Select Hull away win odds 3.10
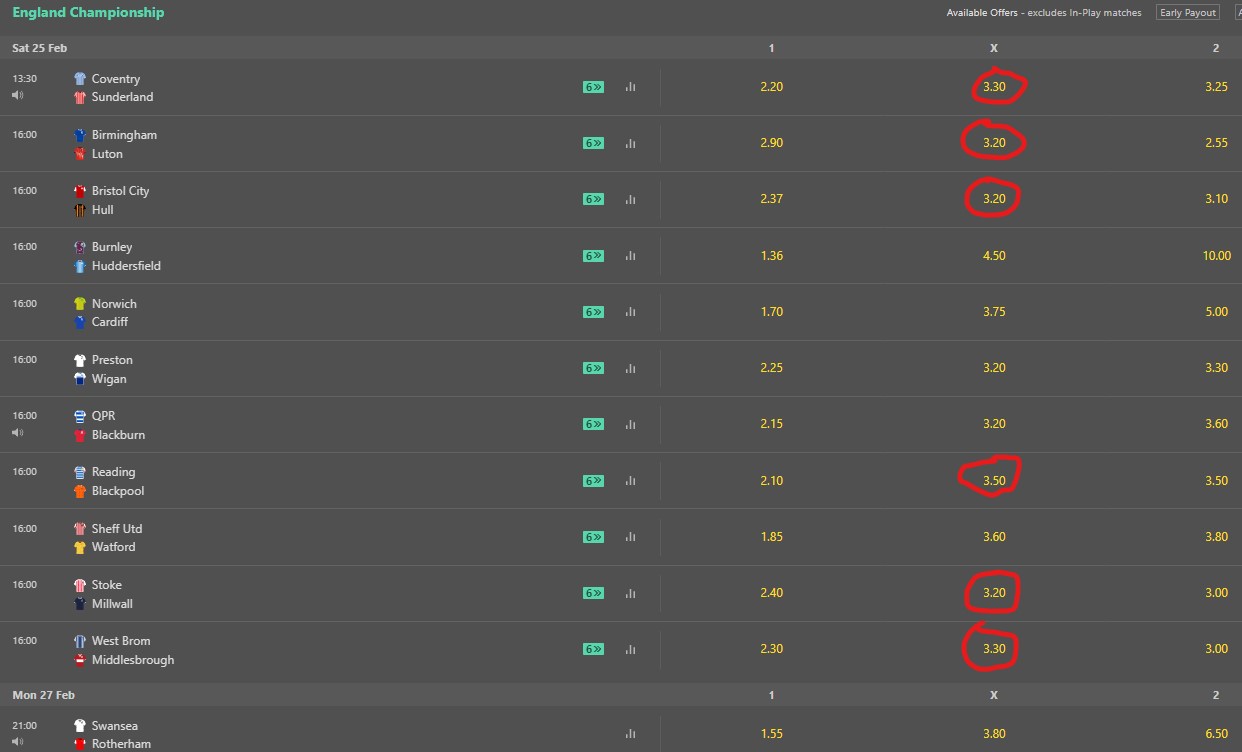This screenshot has height=752, width=1242. pos(1216,199)
